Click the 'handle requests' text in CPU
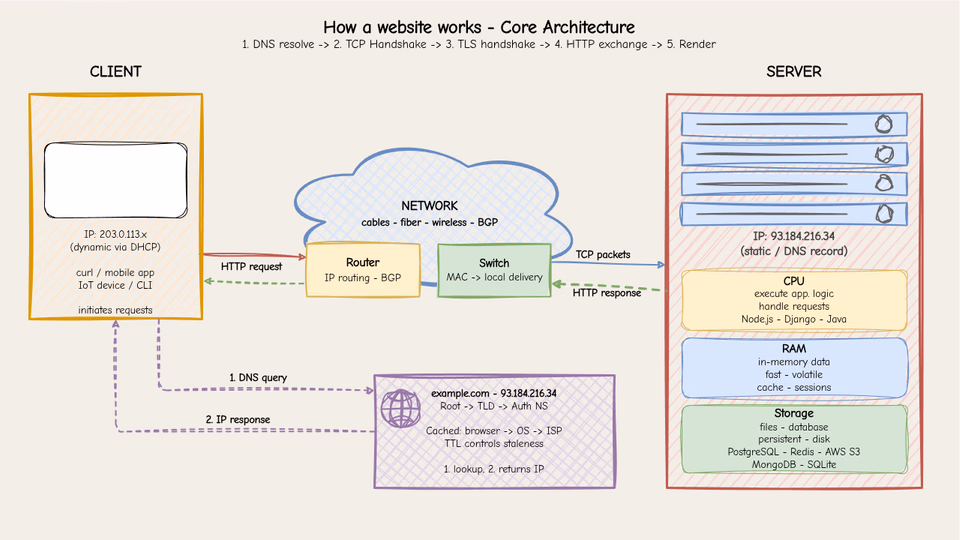Viewport: 960px width, 540px height. pos(794,306)
